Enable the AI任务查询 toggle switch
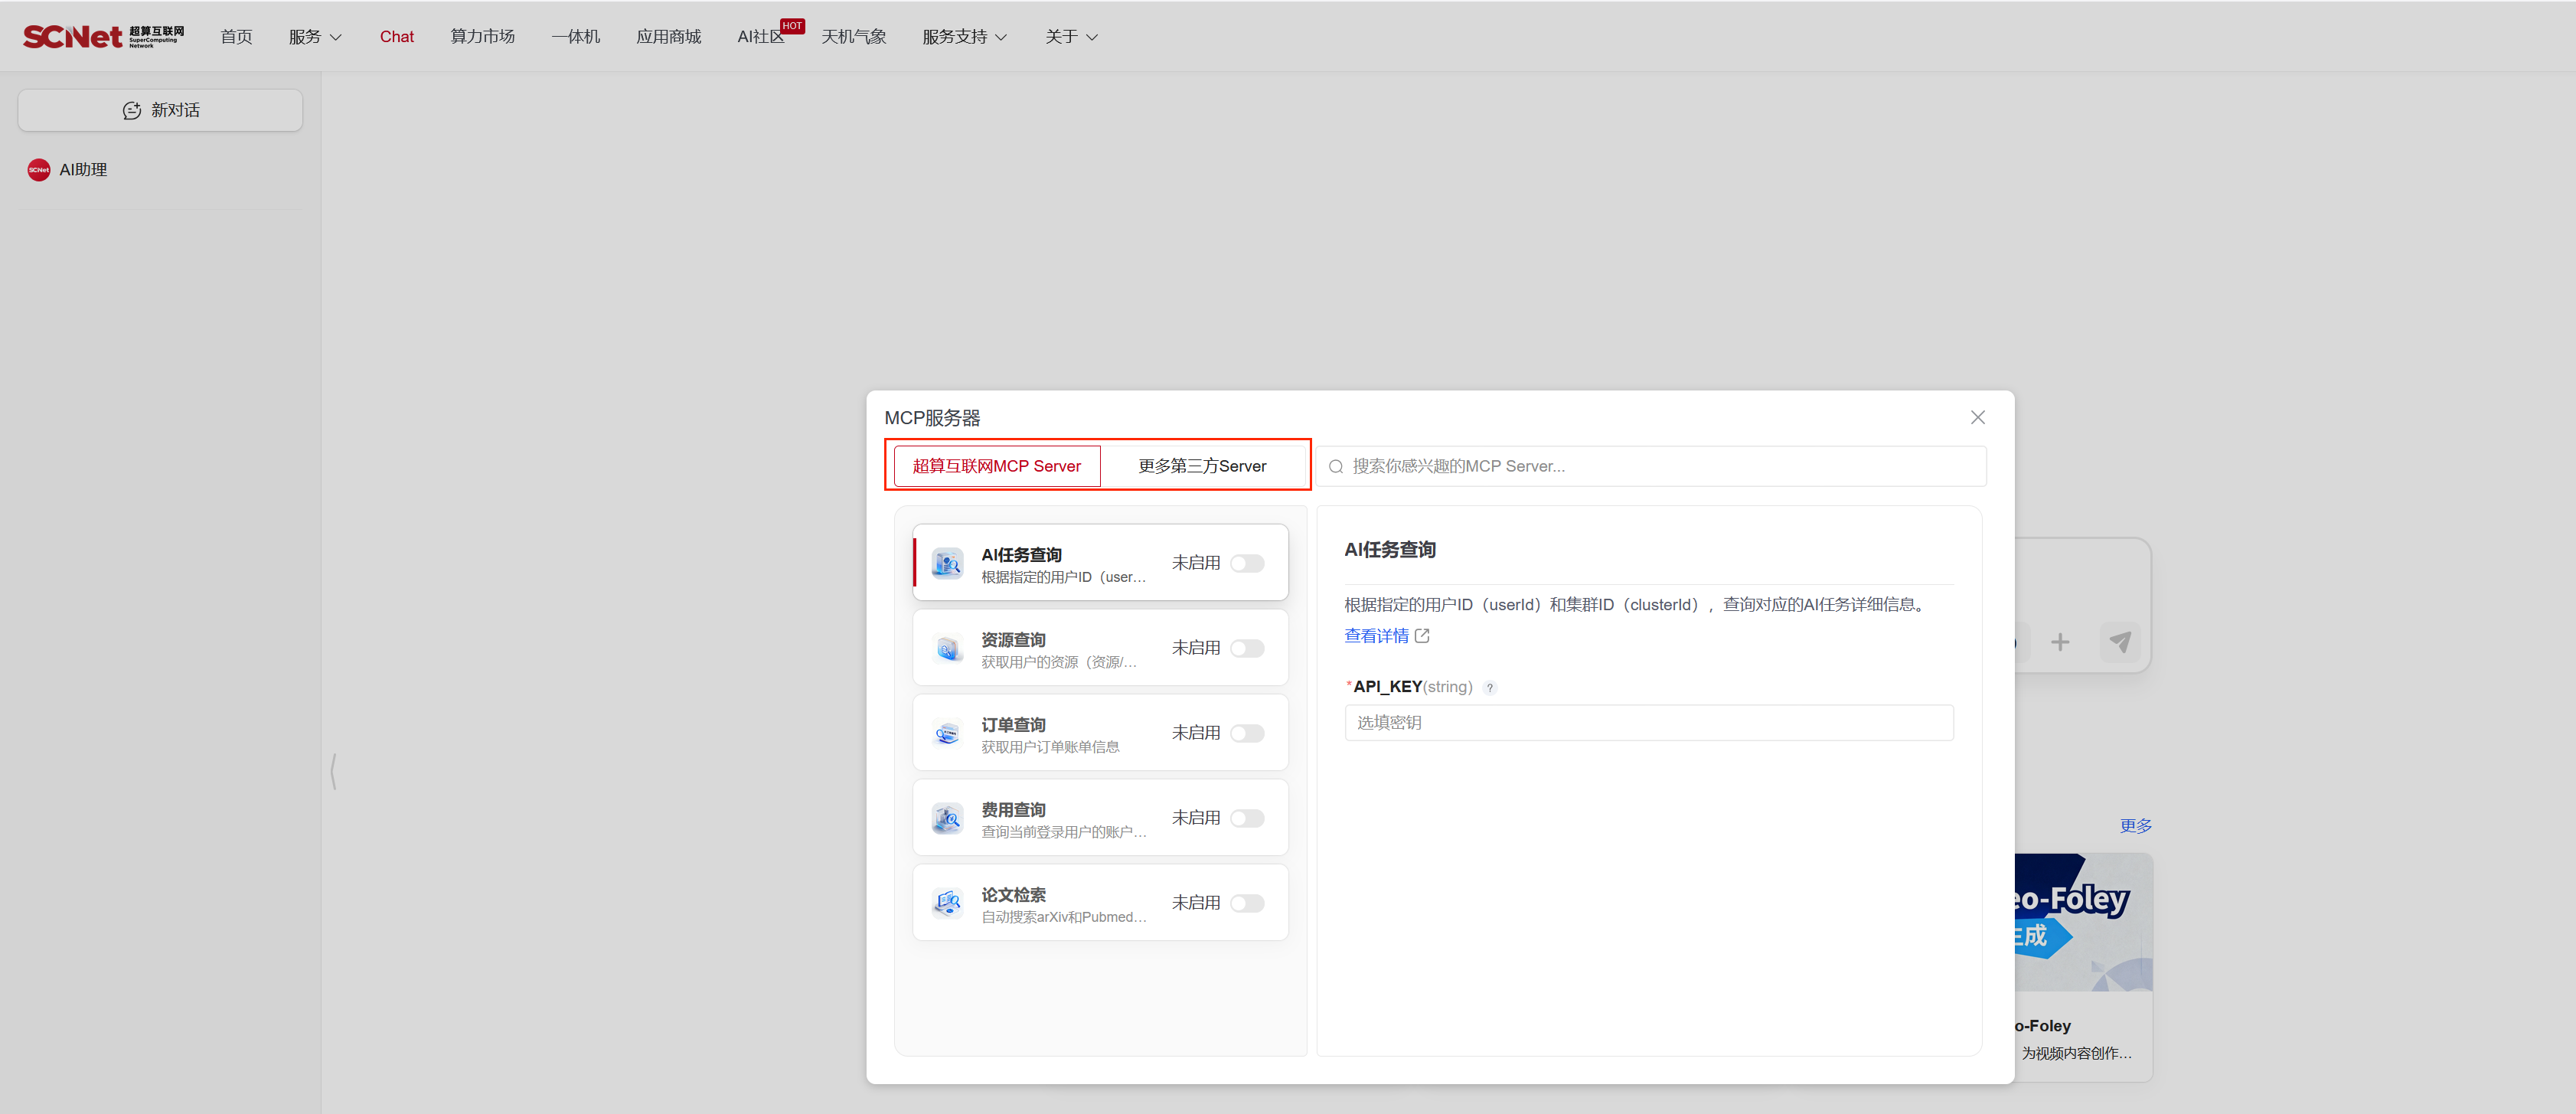The width and height of the screenshot is (2576, 1114). tap(1247, 563)
